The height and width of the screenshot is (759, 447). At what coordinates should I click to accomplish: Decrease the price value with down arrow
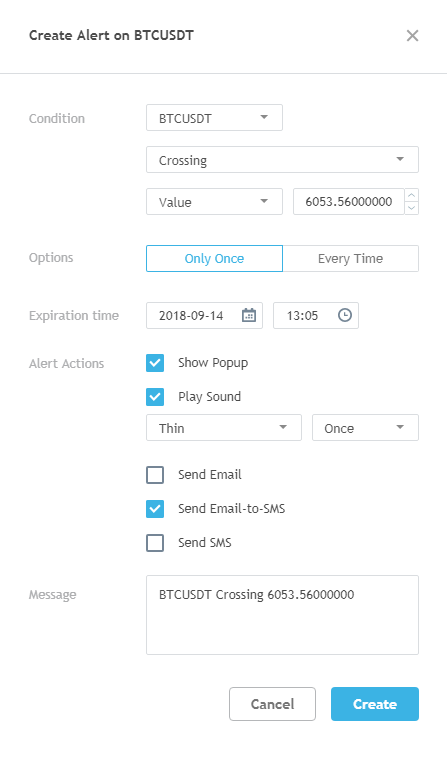coord(412,208)
